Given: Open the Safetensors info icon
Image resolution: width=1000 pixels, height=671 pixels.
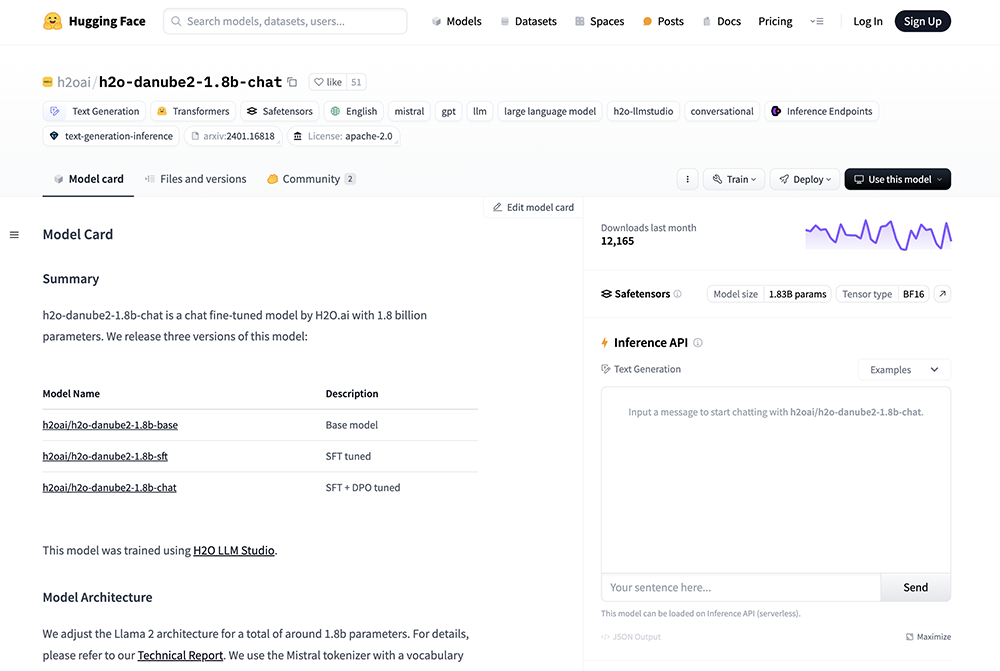Looking at the screenshot, I should [x=678, y=294].
